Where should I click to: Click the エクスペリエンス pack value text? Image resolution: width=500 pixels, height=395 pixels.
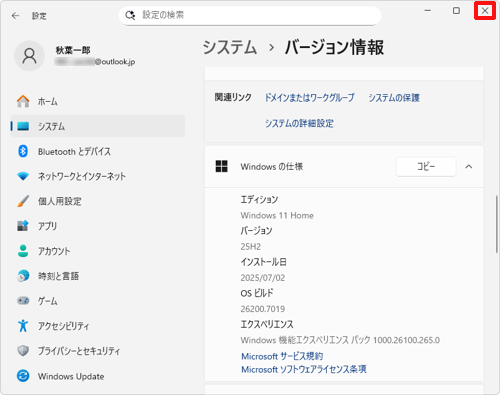click(x=340, y=340)
